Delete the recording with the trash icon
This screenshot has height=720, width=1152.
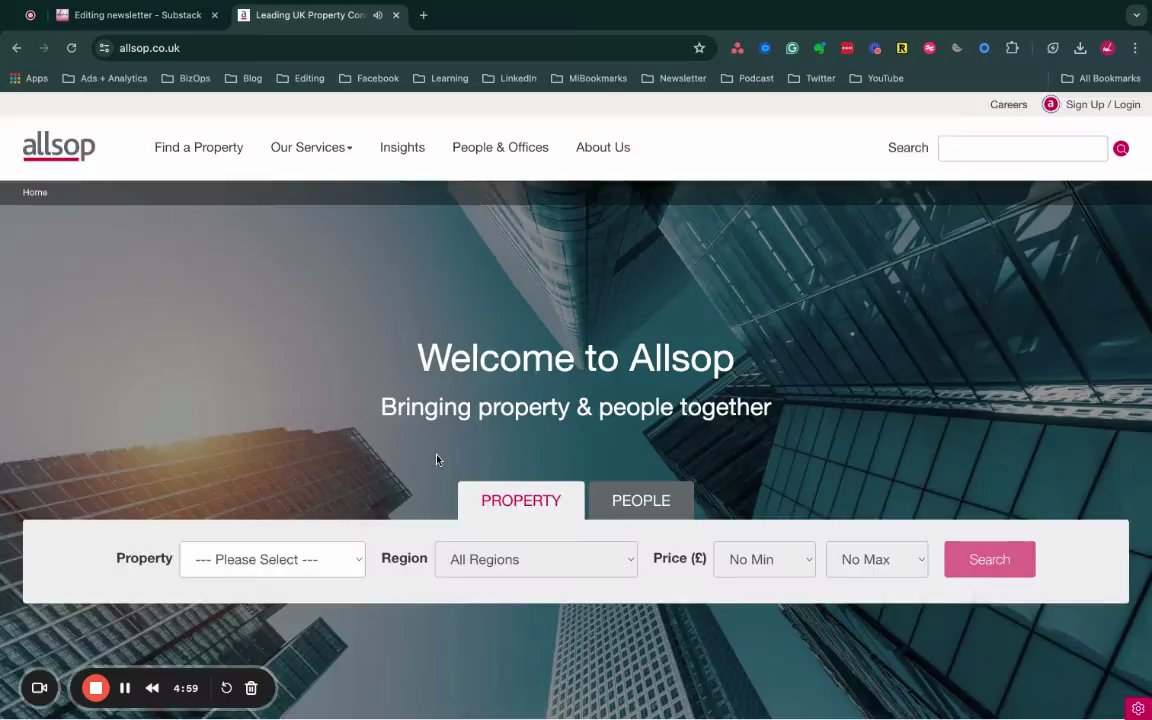[251, 688]
